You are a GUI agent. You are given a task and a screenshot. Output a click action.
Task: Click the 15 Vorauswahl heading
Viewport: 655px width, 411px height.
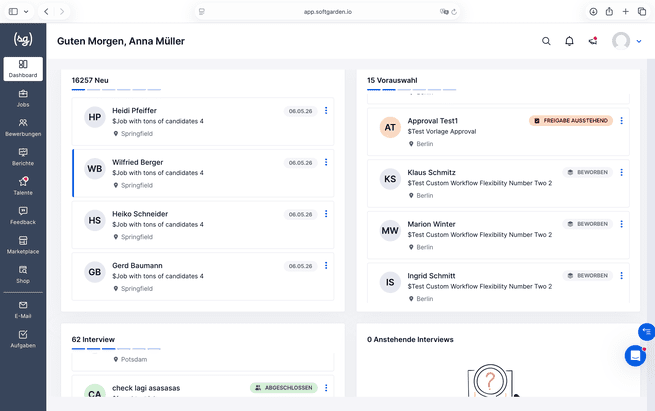pyautogui.click(x=392, y=80)
